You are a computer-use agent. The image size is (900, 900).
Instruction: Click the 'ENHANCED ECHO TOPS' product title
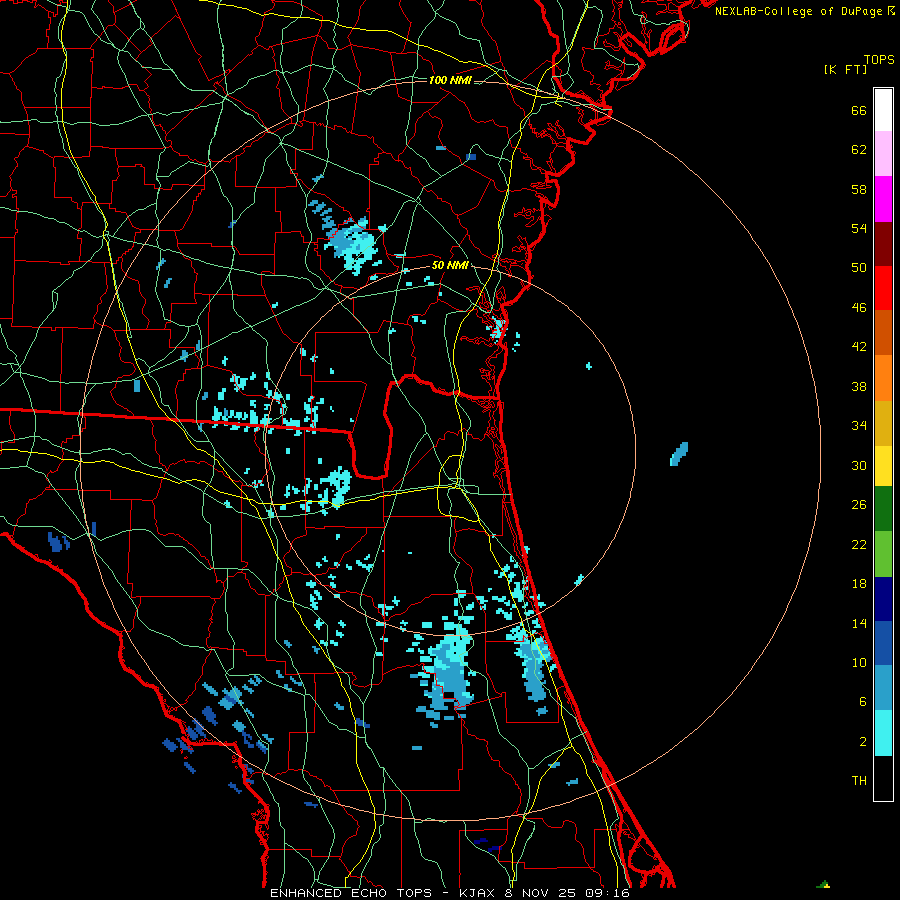(x=351, y=893)
